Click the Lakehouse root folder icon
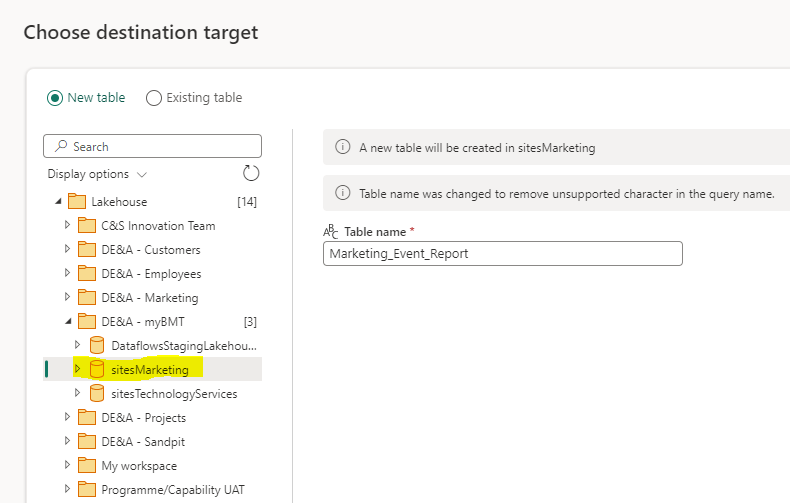This screenshot has width=790, height=503. [77, 202]
